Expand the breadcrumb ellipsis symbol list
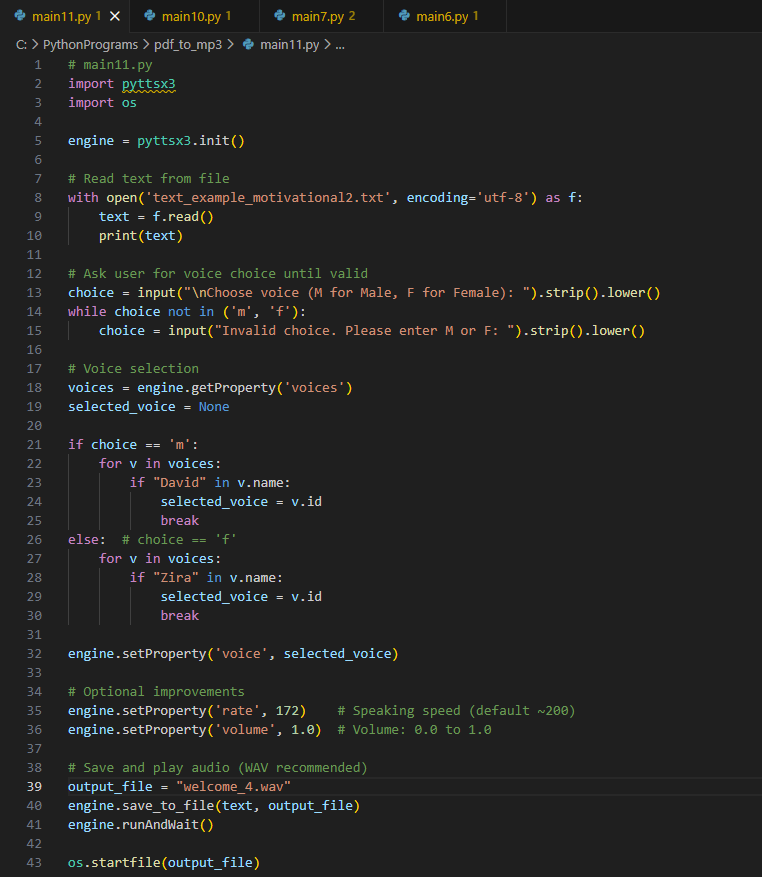The image size is (762, 877). [x=339, y=45]
